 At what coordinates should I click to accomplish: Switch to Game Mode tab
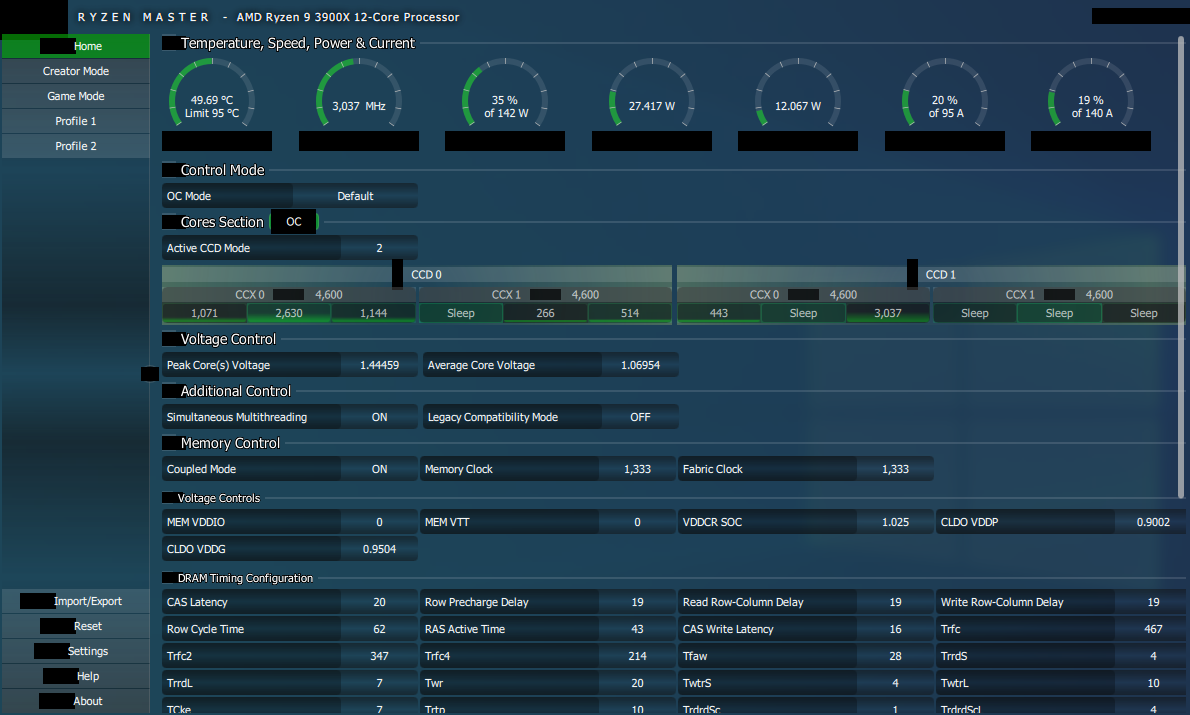[76, 96]
